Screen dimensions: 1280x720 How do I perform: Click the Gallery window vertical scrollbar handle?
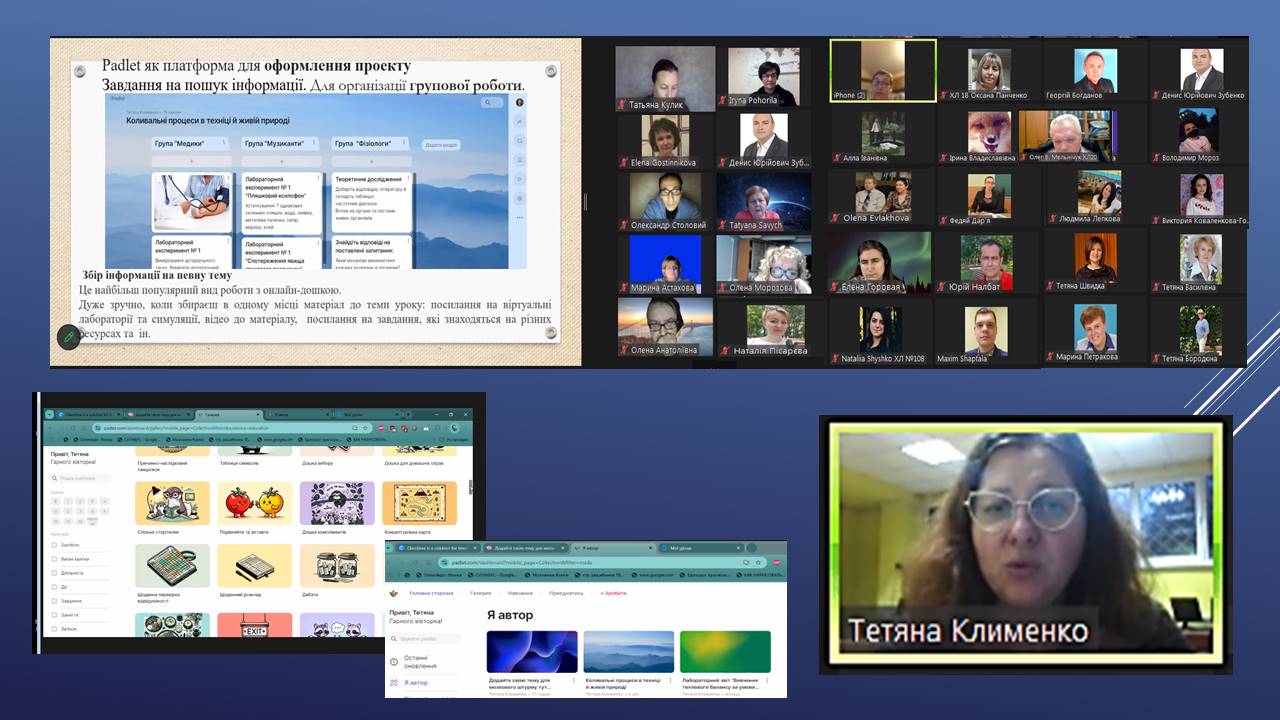471,487
